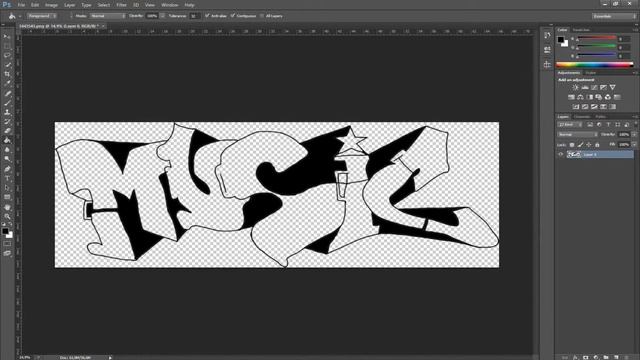
Task: Open the File menu
Action: point(21,5)
